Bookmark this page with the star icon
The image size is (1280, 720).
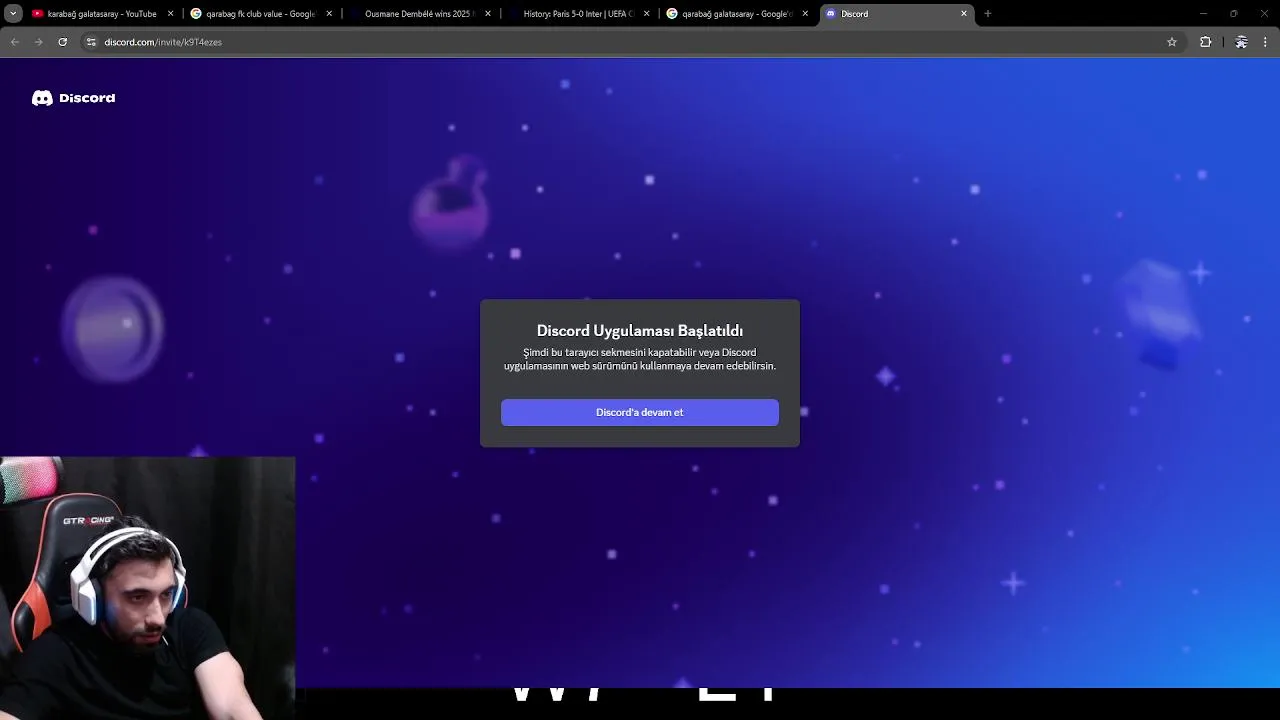pos(1172,42)
